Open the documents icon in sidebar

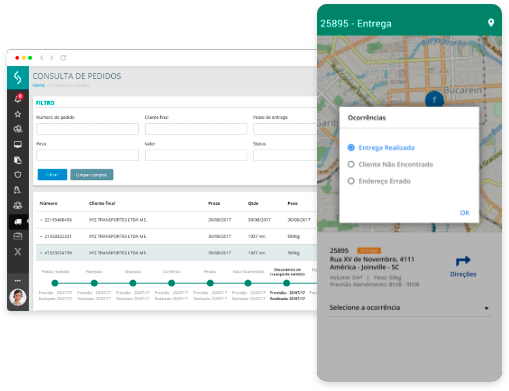(x=18, y=160)
